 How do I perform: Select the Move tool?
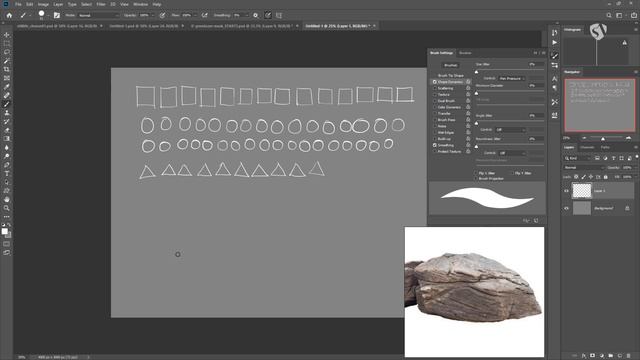(7, 35)
